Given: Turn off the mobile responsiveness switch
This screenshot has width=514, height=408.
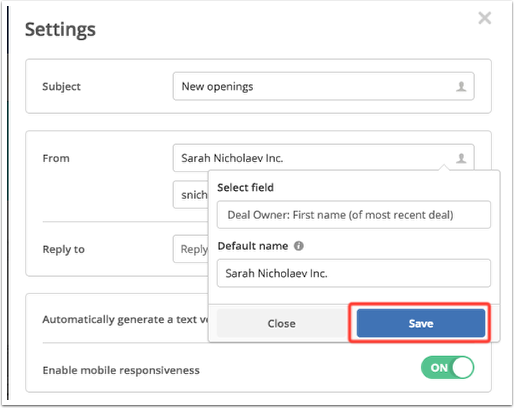Looking at the screenshot, I should point(447,368).
